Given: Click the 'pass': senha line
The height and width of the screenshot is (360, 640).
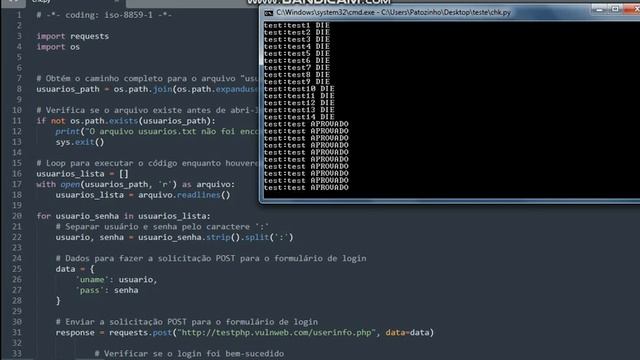Looking at the screenshot, I should (107, 290).
